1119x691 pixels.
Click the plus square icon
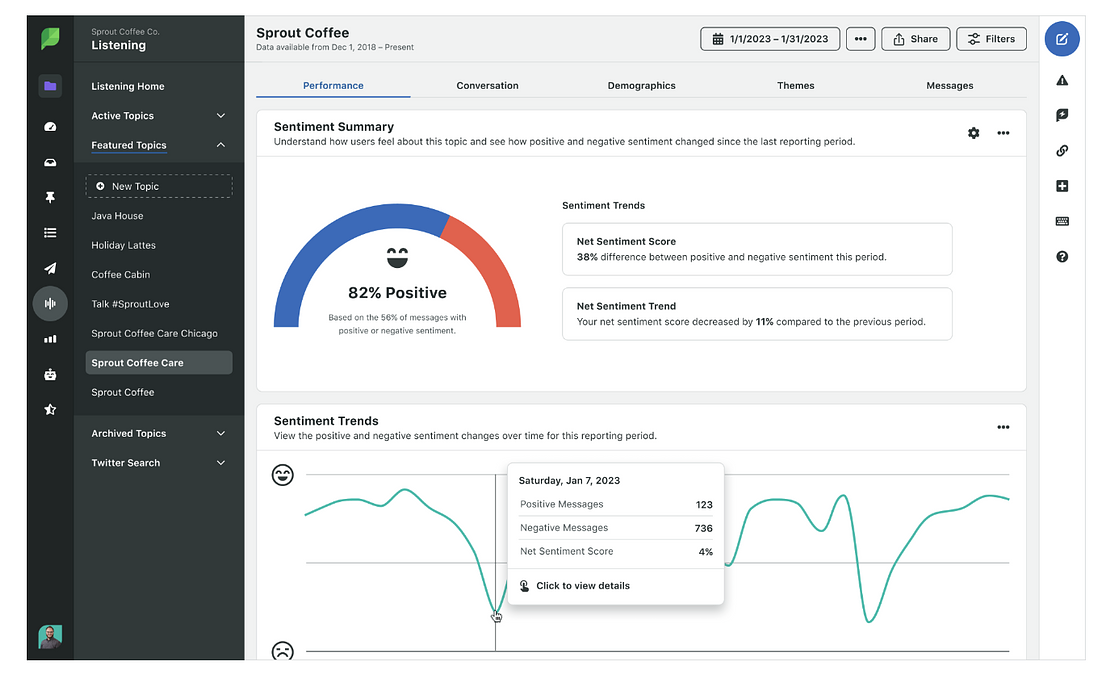1062,186
